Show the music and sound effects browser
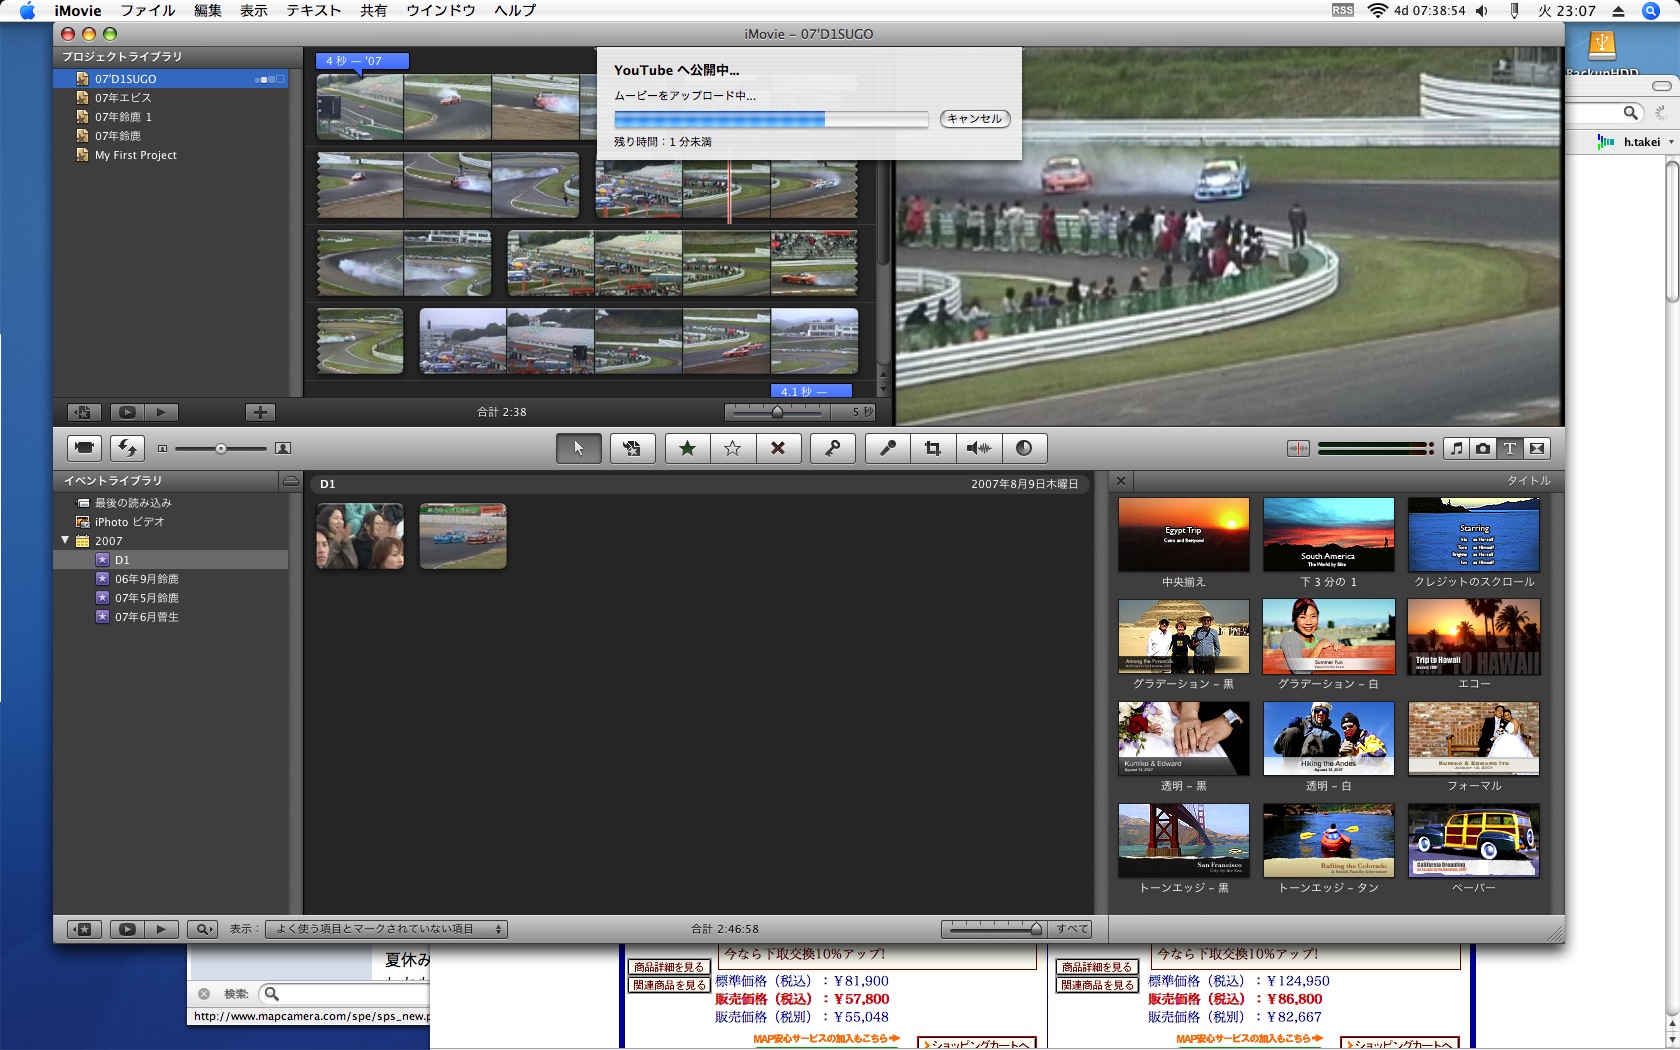This screenshot has width=1680, height=1050. click(1456, 448)
